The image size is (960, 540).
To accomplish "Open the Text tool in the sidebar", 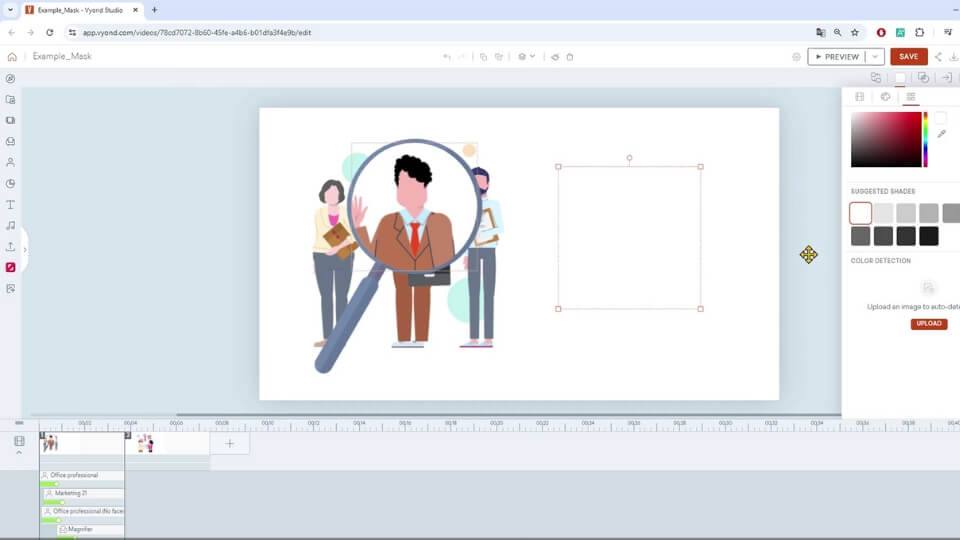I will (x=11, y=204).
